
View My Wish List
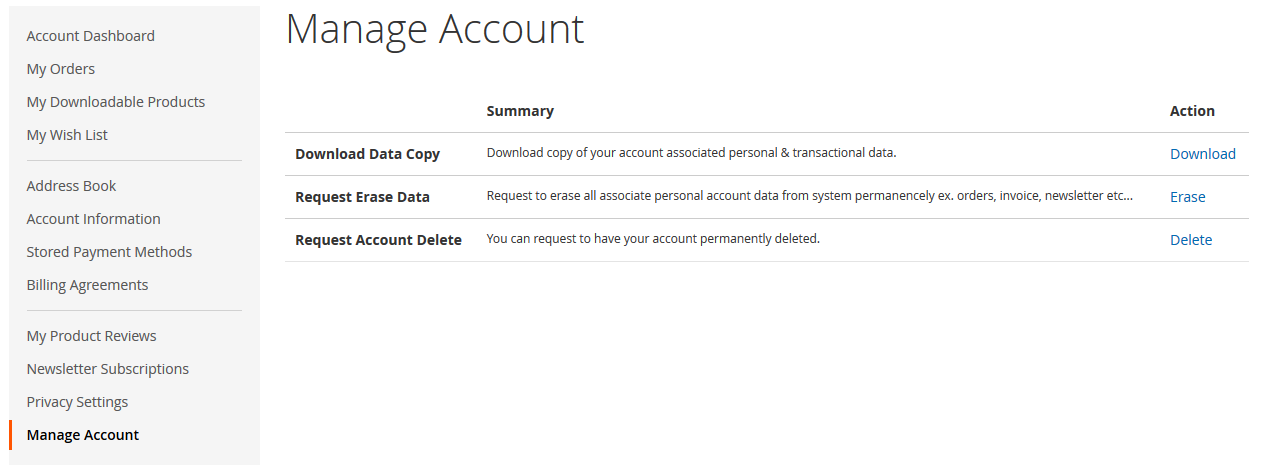pyautogui.click(x=67, y=135)
